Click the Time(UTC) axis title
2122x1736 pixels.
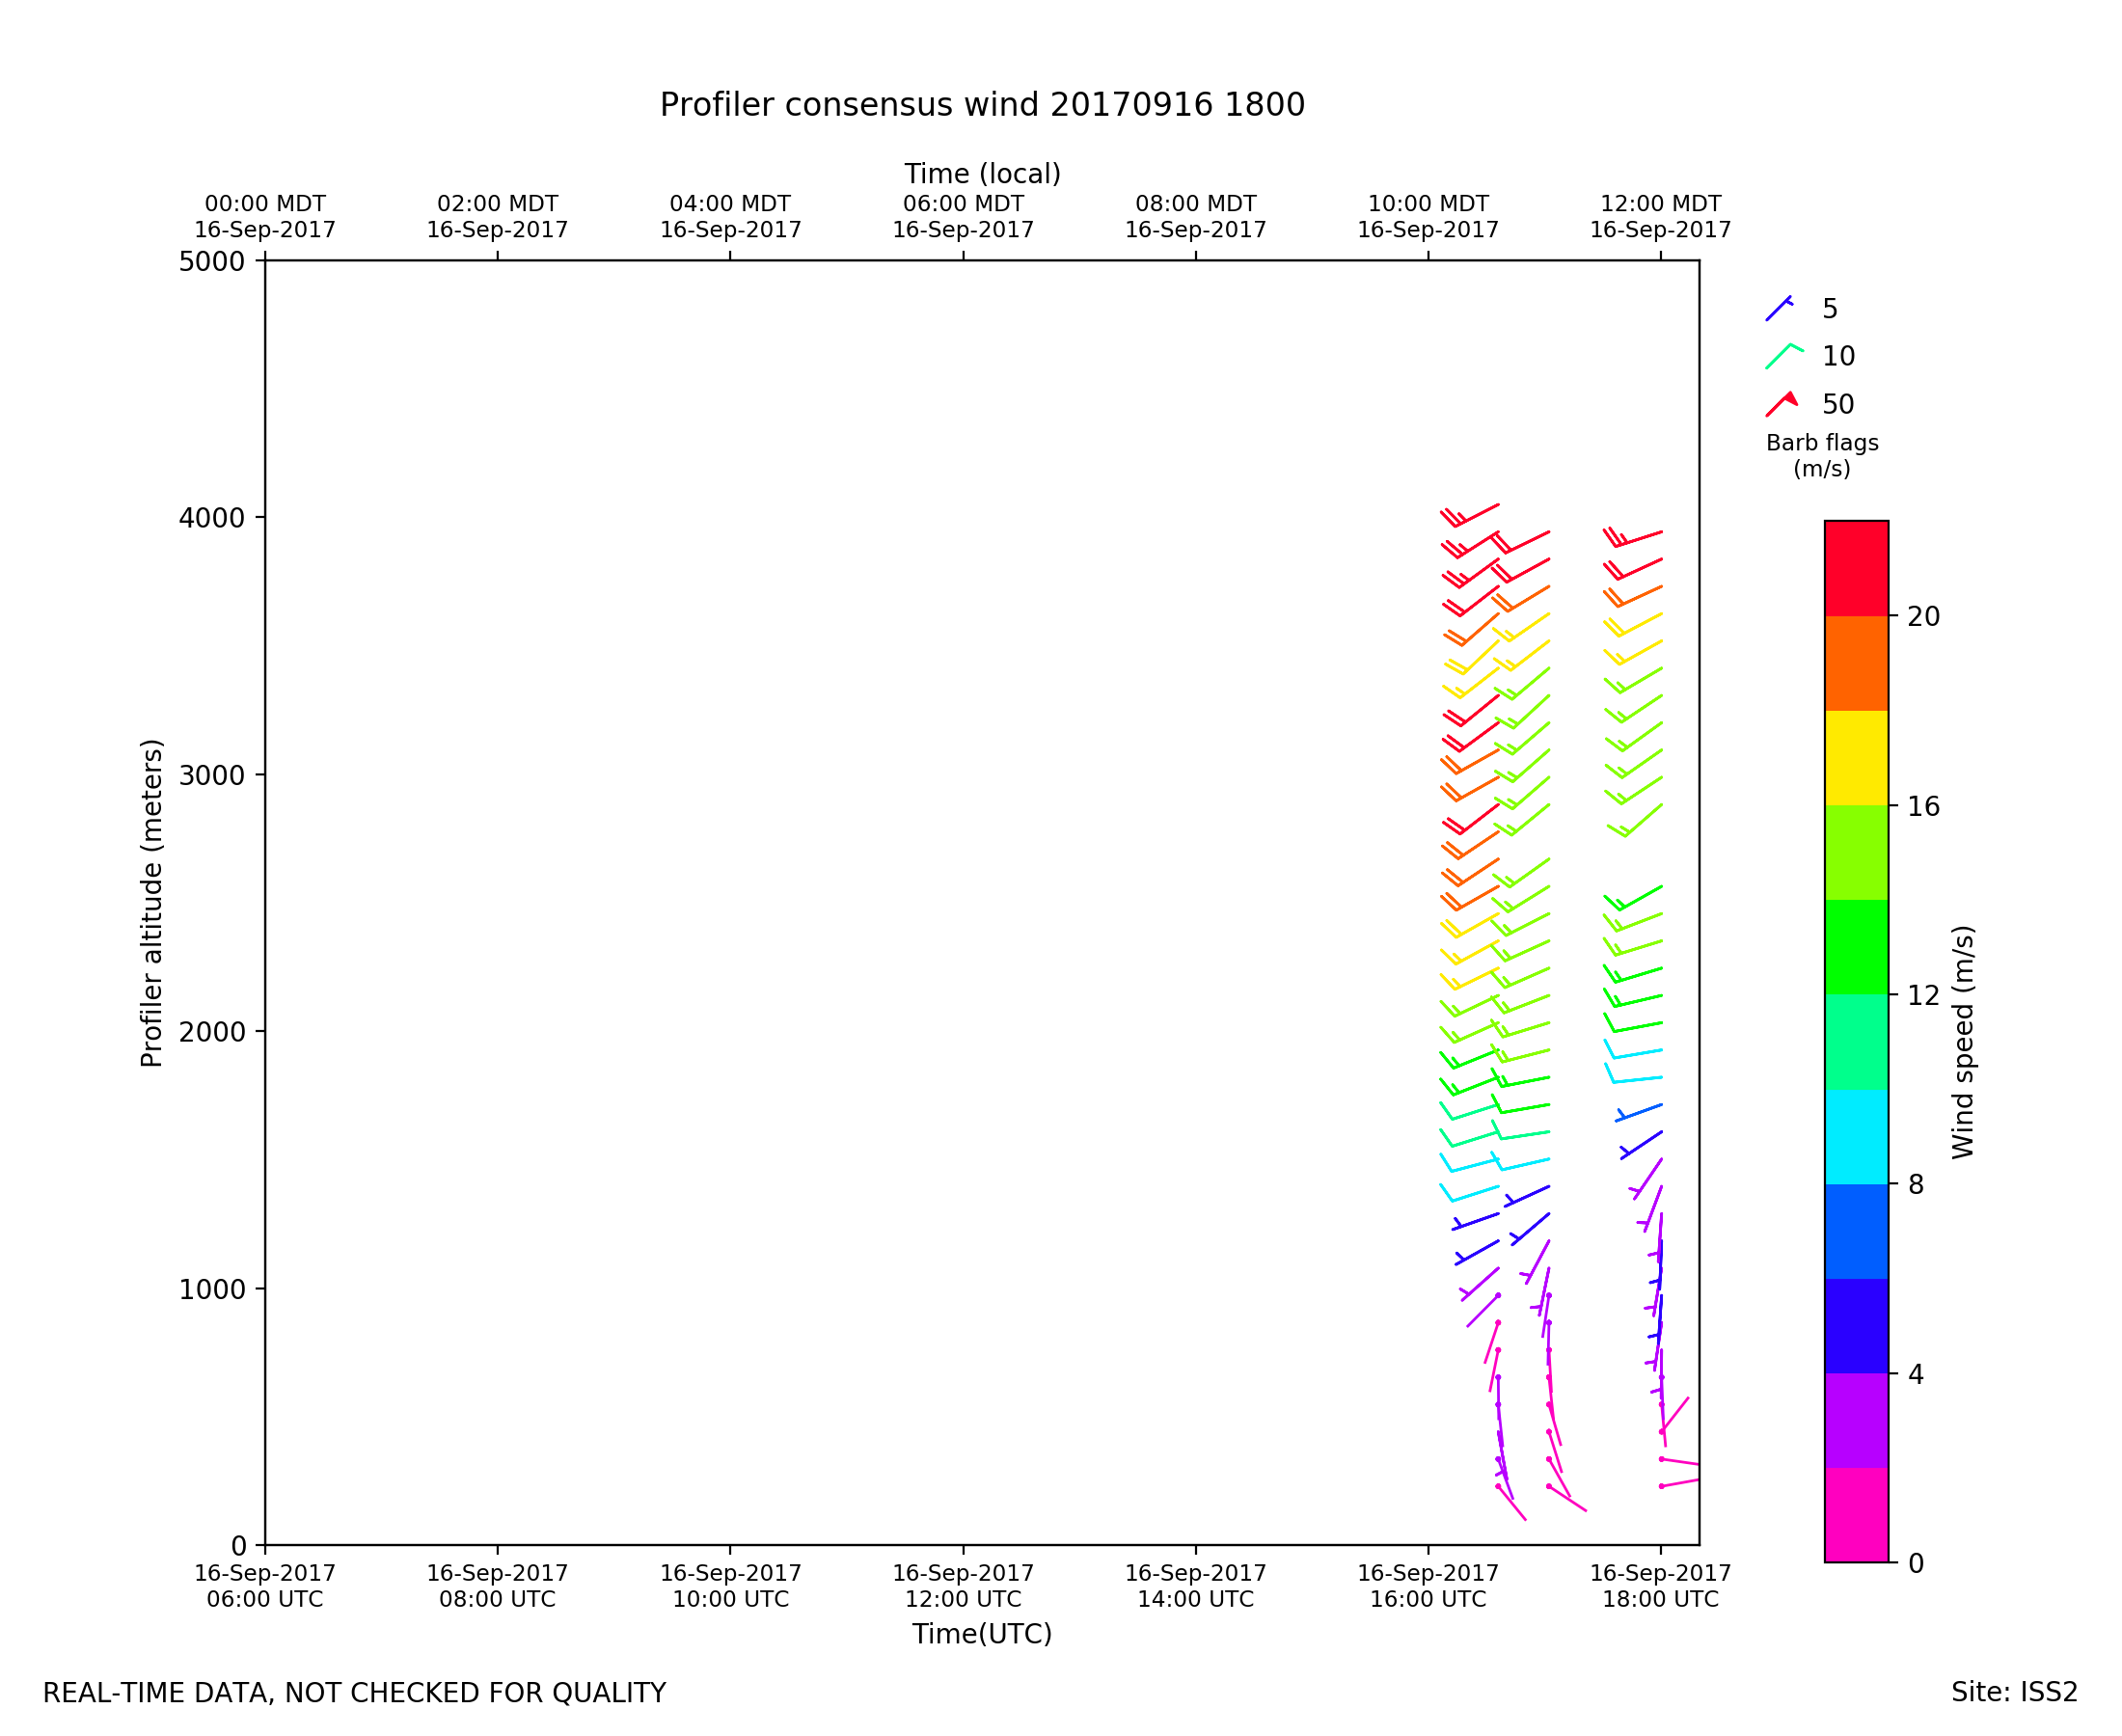[x=982, y=1633]
